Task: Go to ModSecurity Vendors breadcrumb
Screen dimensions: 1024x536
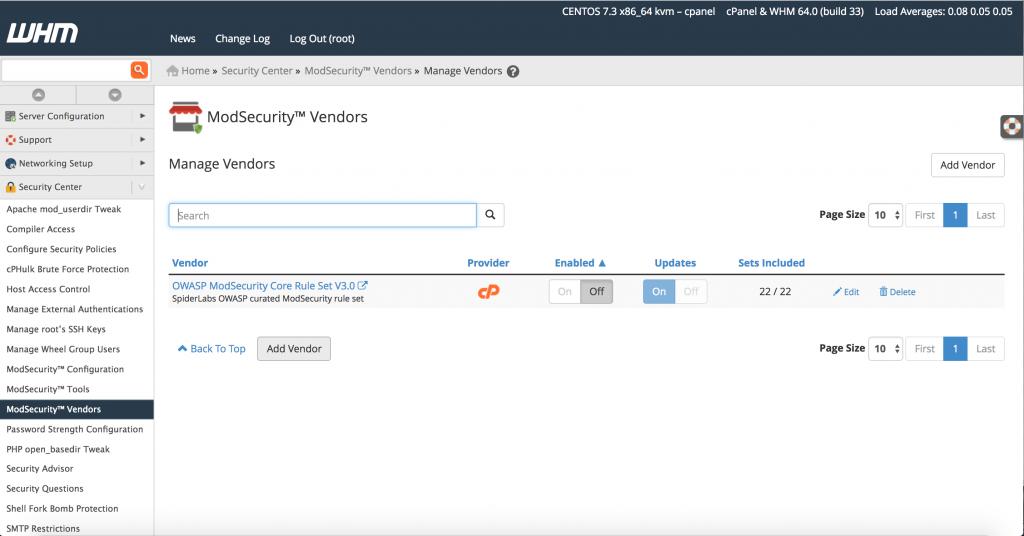Action: pos(358,71)
